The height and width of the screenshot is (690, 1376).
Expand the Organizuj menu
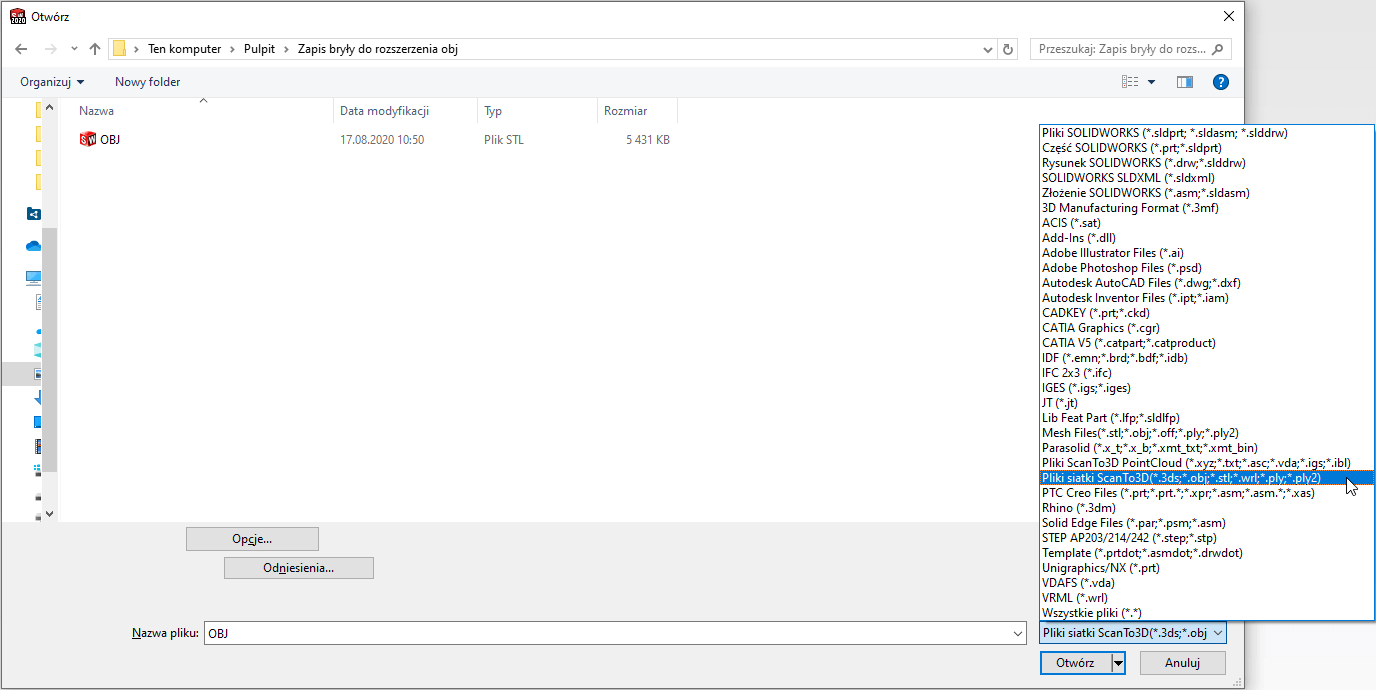pos(52,82)
